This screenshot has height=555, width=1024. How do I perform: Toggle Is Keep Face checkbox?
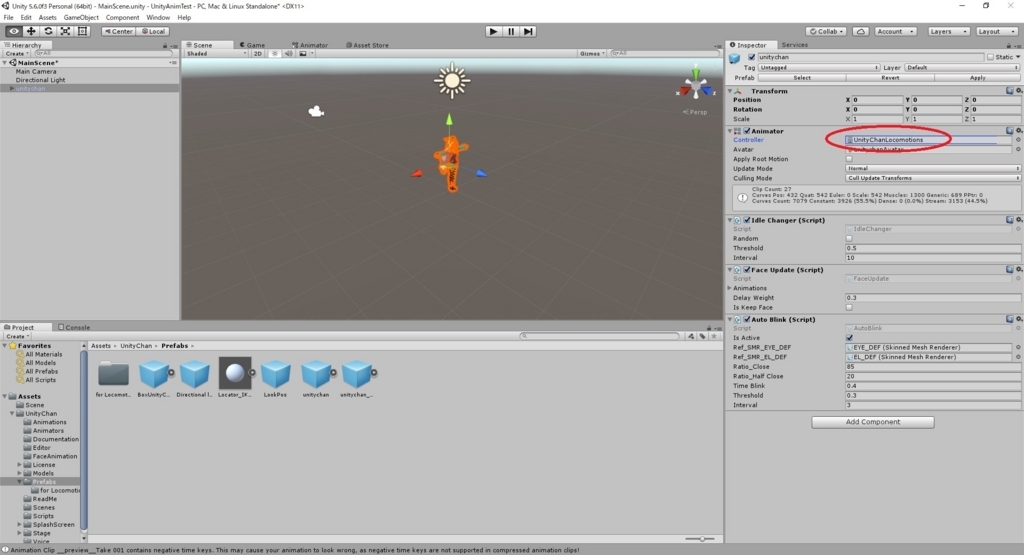tap(849, 308)
